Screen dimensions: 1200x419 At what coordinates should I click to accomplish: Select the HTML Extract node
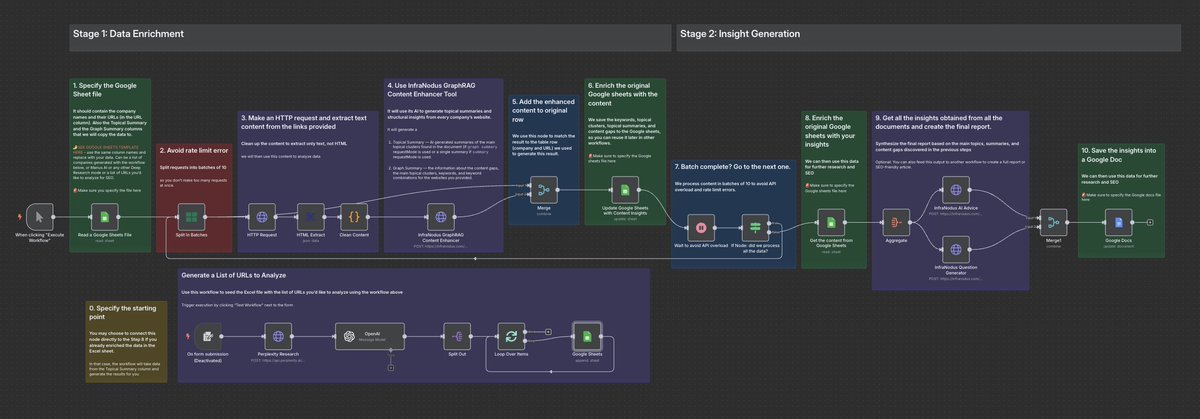pyautogui.click(x=310, y=215)
